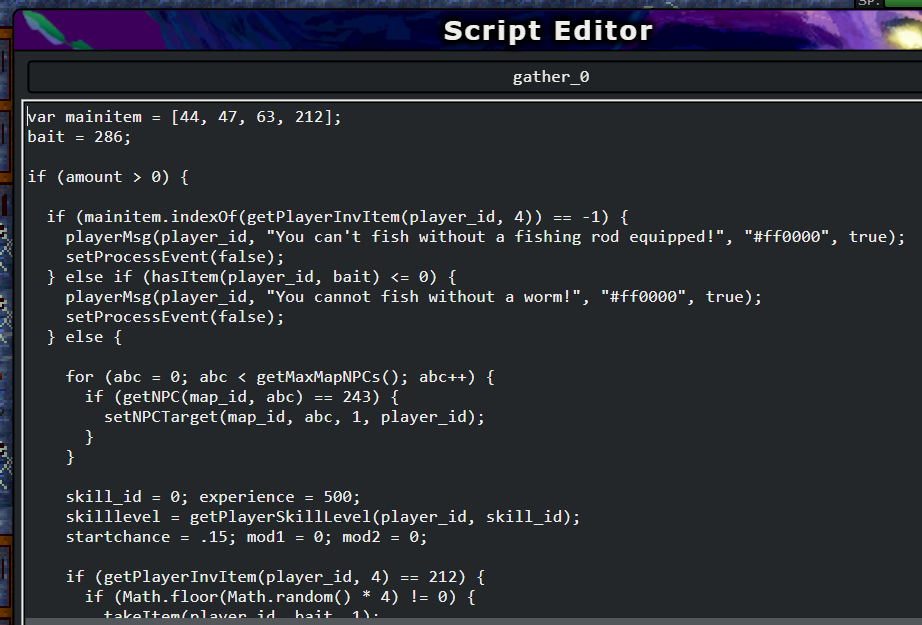Image resolution: width=922 pixels, height=625 pixels.
Task: Click the "else if (hasItem(player_id, bait)" line
Action: click(x=252, y=277)
